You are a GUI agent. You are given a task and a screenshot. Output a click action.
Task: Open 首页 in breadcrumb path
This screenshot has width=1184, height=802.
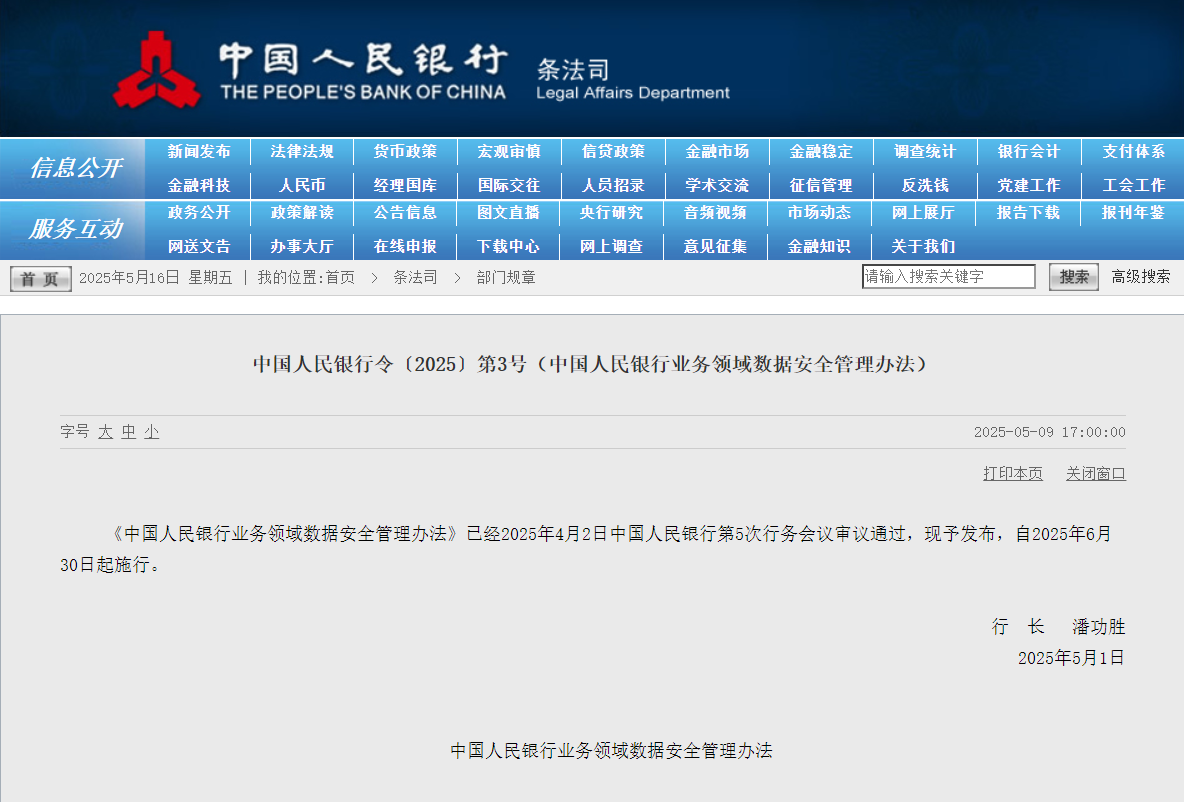click(x=340, y=278)
